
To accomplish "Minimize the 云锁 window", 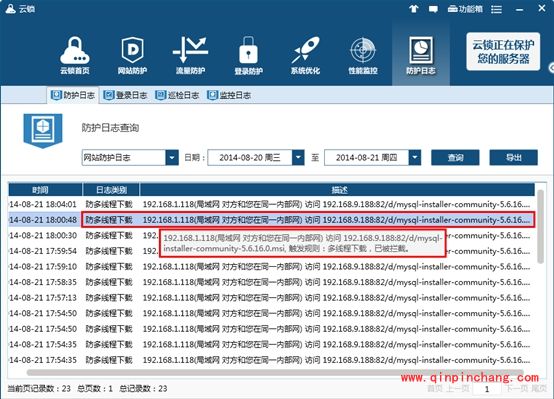I will (x=519, y=10).
